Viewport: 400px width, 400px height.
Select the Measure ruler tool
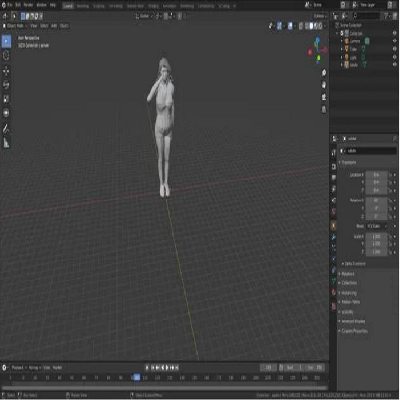point(6,143)
